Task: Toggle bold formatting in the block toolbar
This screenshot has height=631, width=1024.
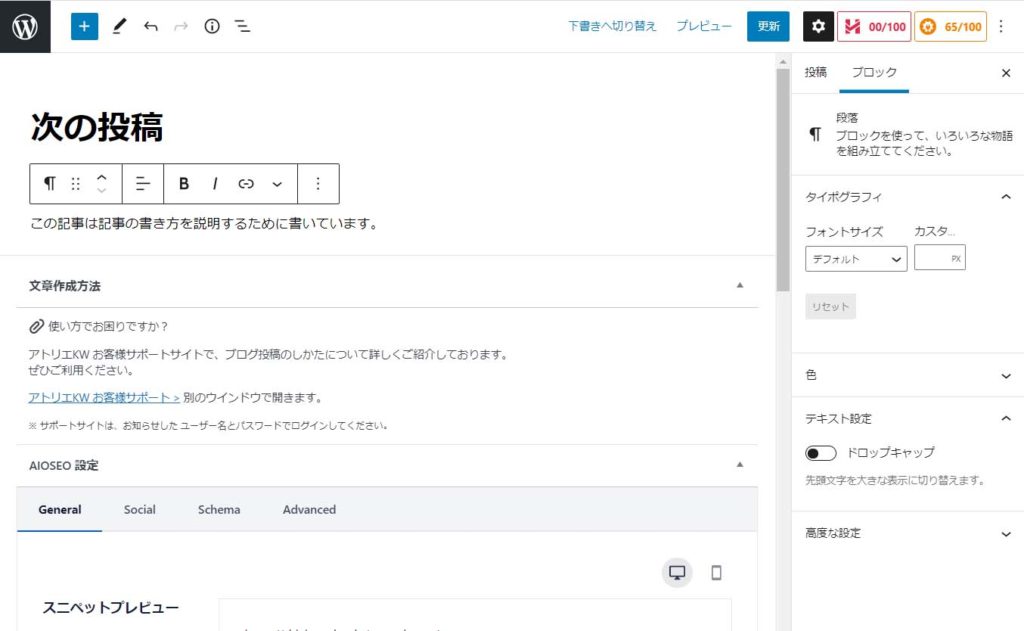Action: [184, 183]
